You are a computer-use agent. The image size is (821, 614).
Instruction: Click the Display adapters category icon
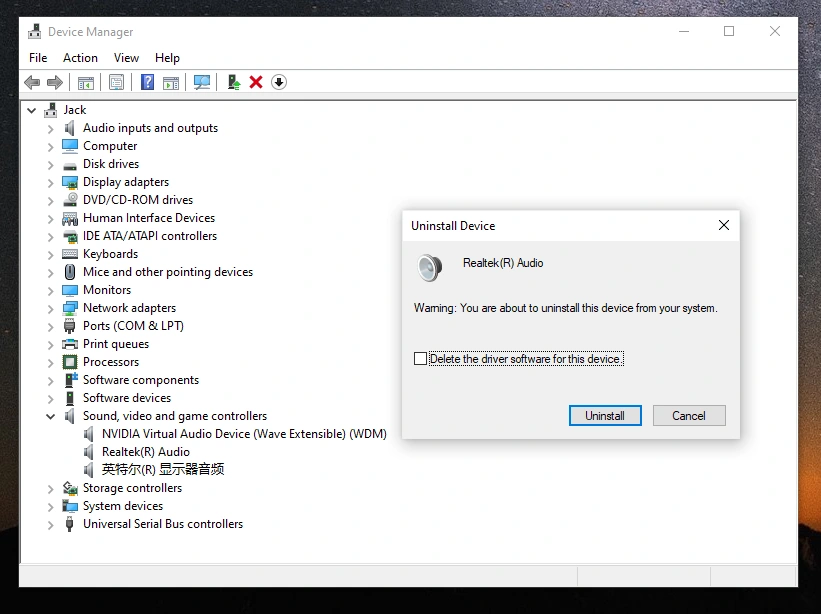coord(70,182)
